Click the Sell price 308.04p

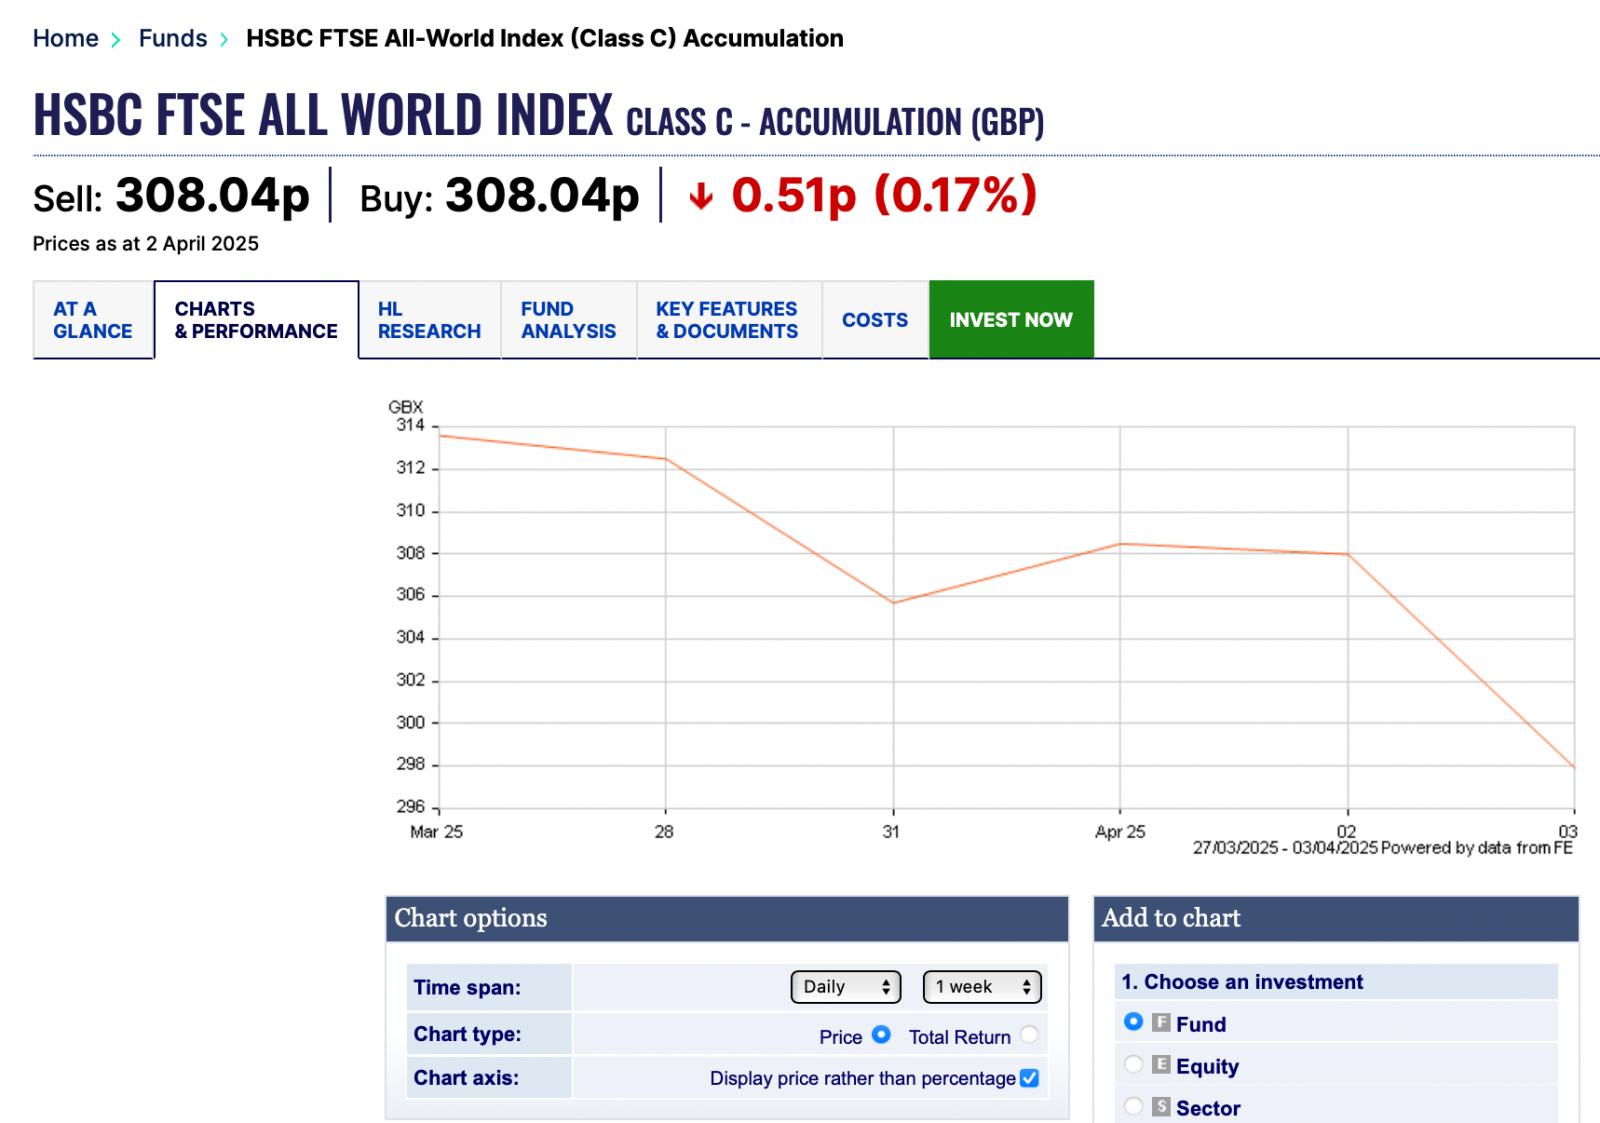[212, 195]
